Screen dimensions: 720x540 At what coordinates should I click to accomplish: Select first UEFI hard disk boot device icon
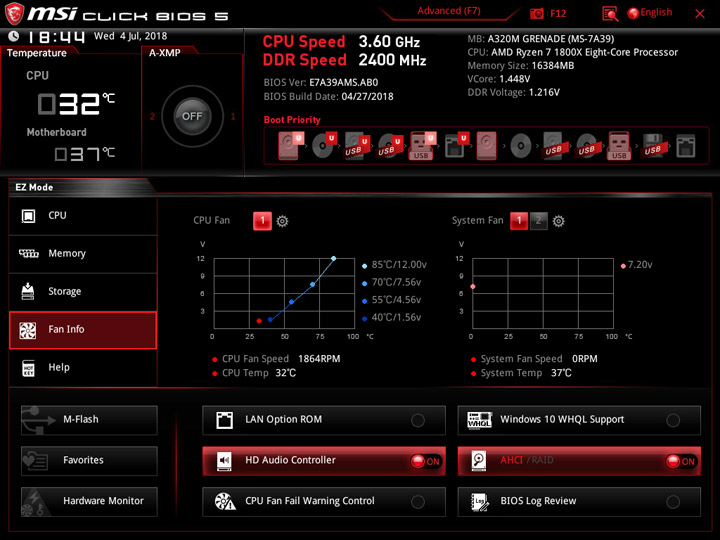click(x=290, y=146)
